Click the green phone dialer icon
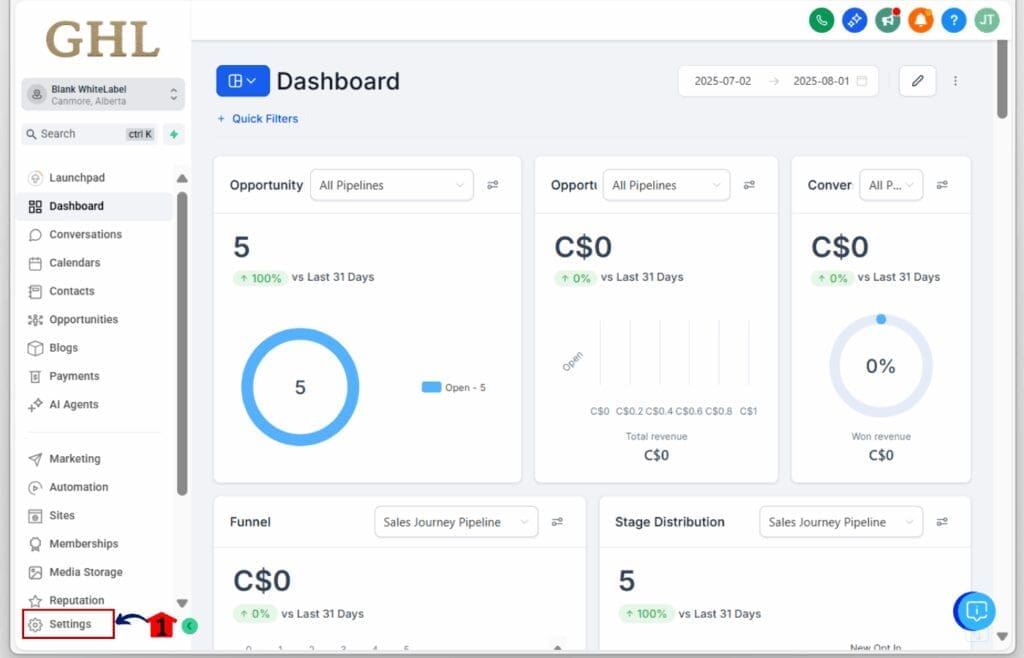Image resolution: width=1024 pixels, height=658 pixels. [x=822, y=20]
